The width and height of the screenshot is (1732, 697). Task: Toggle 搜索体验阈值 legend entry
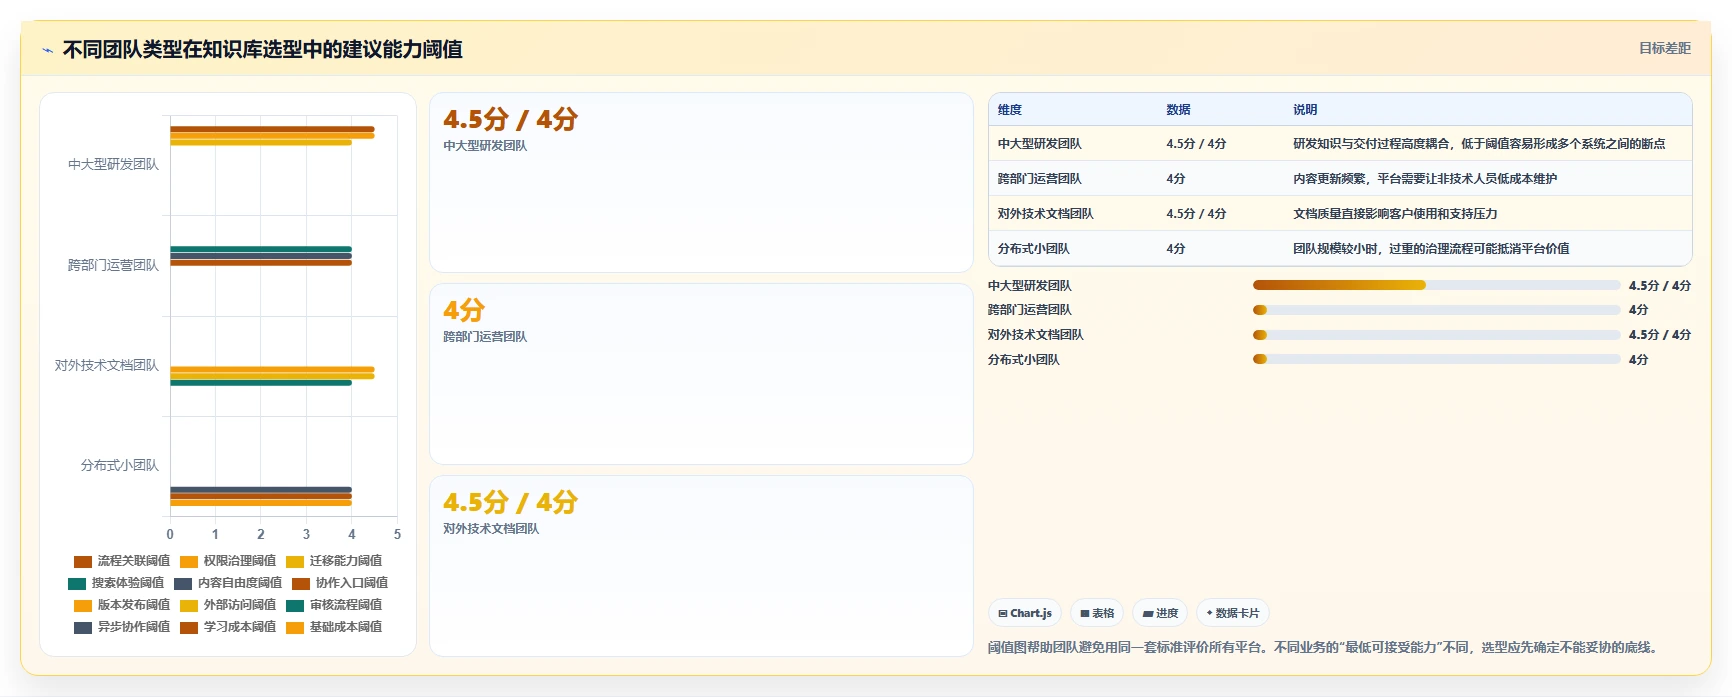coord(116,583)
